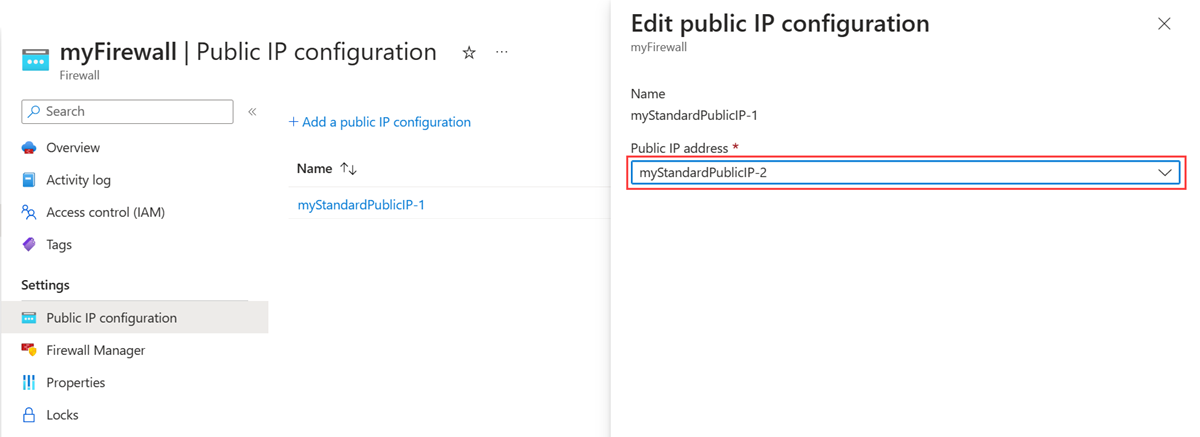Favorite this page with the star icon

coord(469,53)
